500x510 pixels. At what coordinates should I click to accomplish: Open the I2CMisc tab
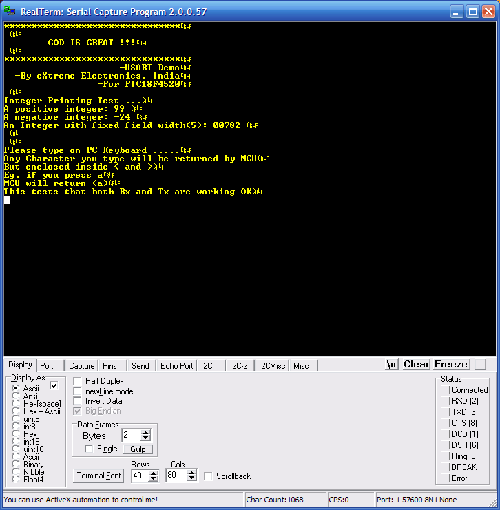tap(272, 366)
